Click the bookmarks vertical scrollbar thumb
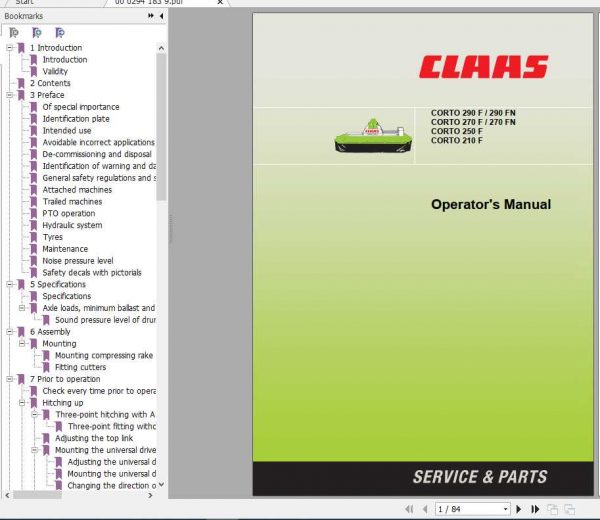This screenshot has width=600, height=520. tap(161, 127)
